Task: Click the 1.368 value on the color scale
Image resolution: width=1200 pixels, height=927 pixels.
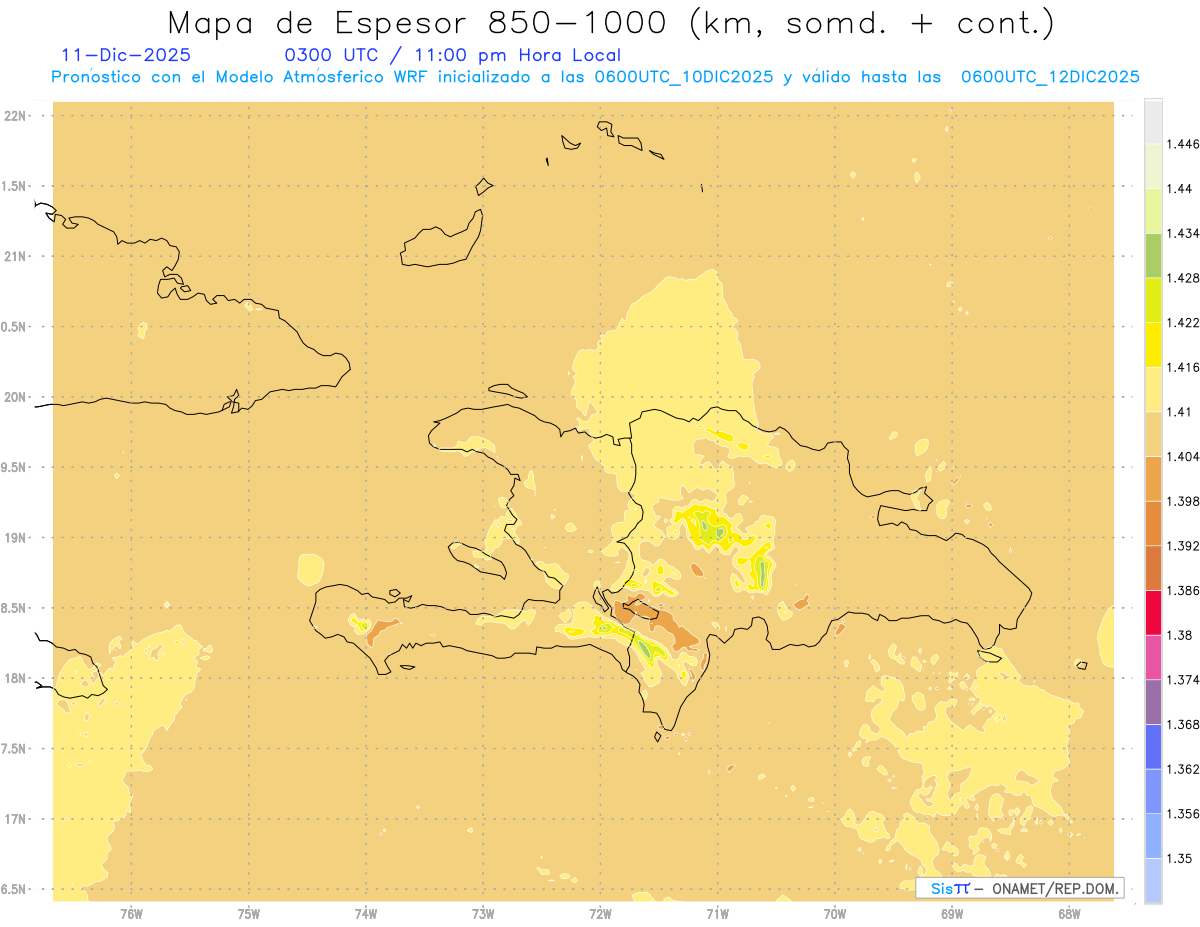Action: click(x=1184, y=724)
